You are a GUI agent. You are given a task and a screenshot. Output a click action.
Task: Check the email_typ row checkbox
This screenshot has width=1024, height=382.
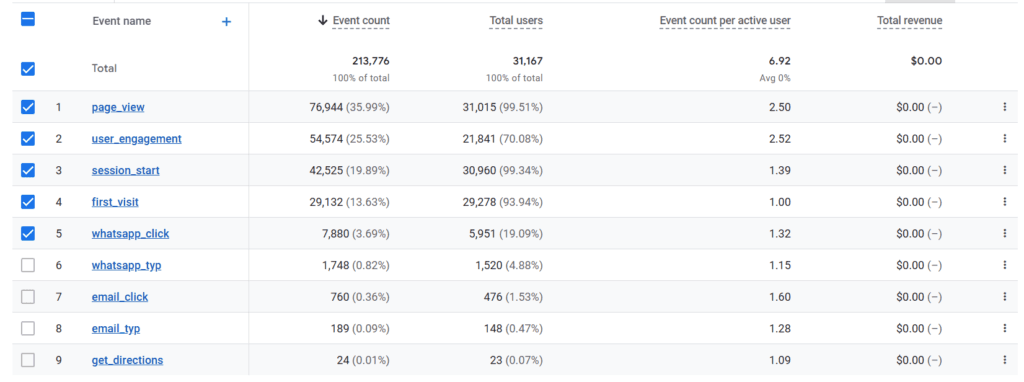pyautogui.click(x=28, y=328)
